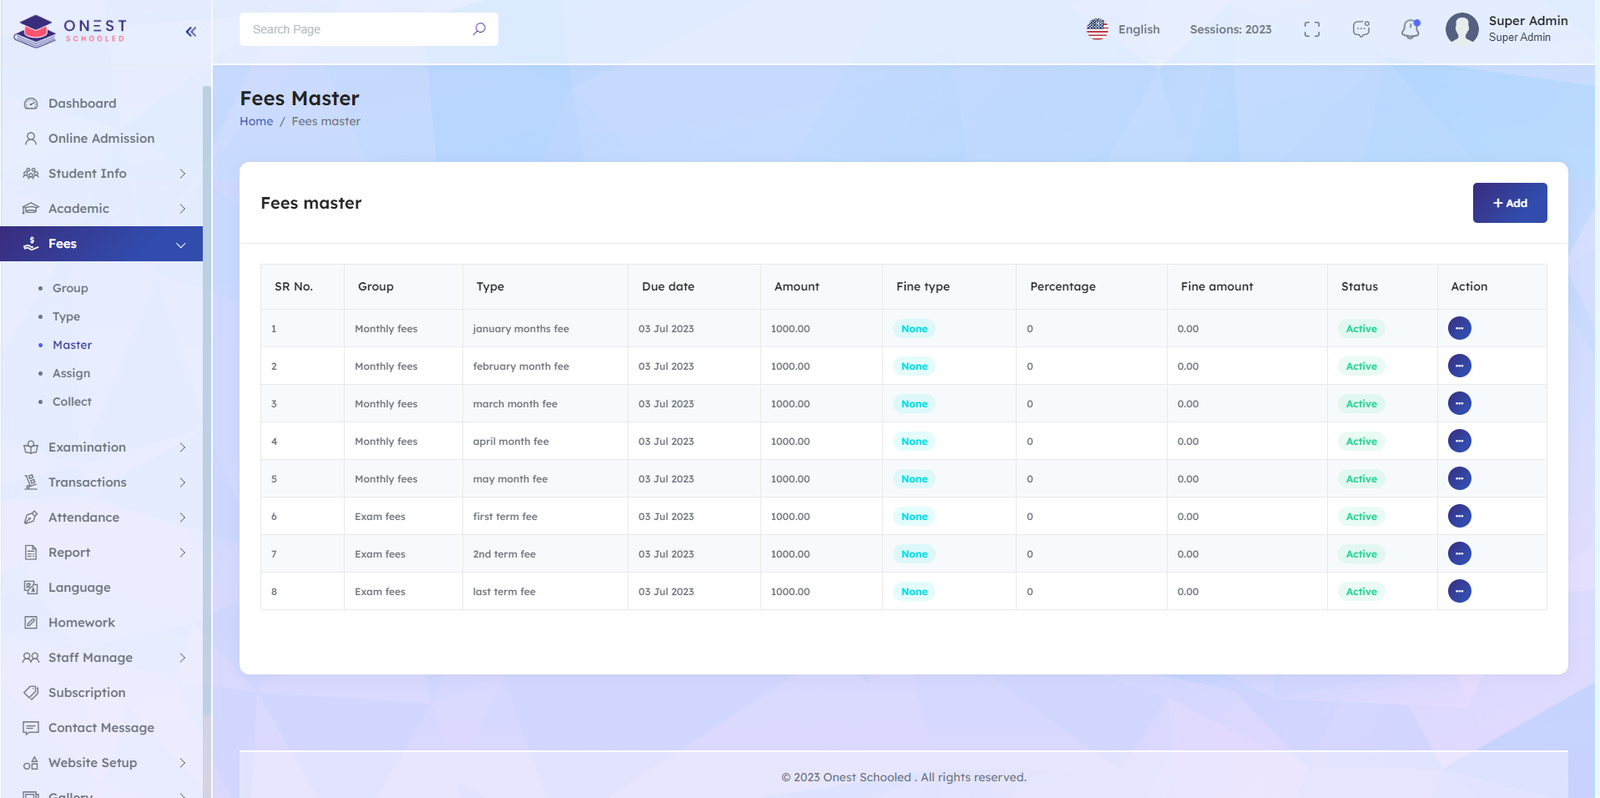The width and height of the screenshot is (1600, 798).
Task: Open action menu for march month fee
Action: click(1459, 403)
